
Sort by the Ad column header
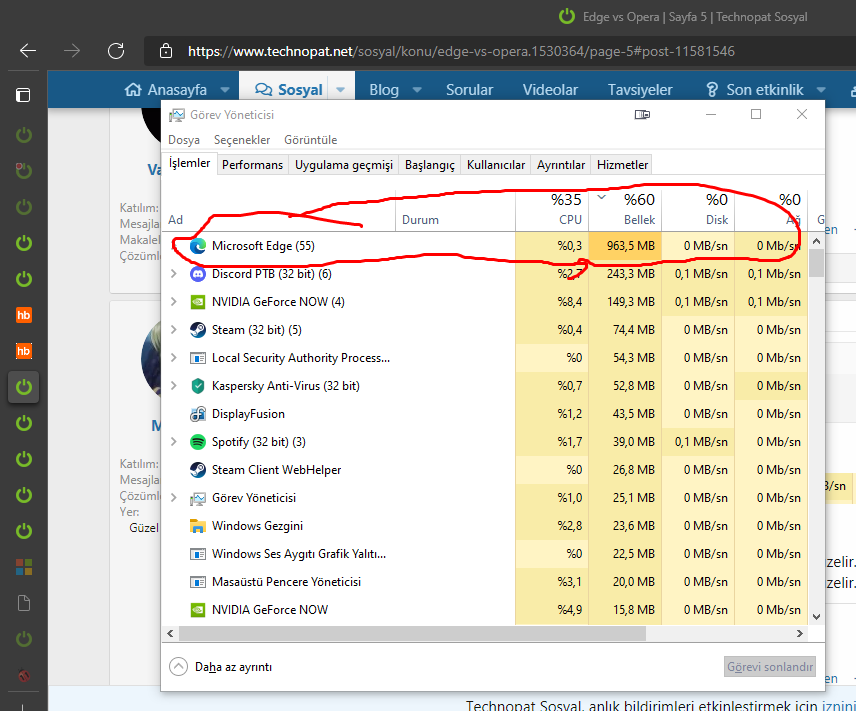279,210
